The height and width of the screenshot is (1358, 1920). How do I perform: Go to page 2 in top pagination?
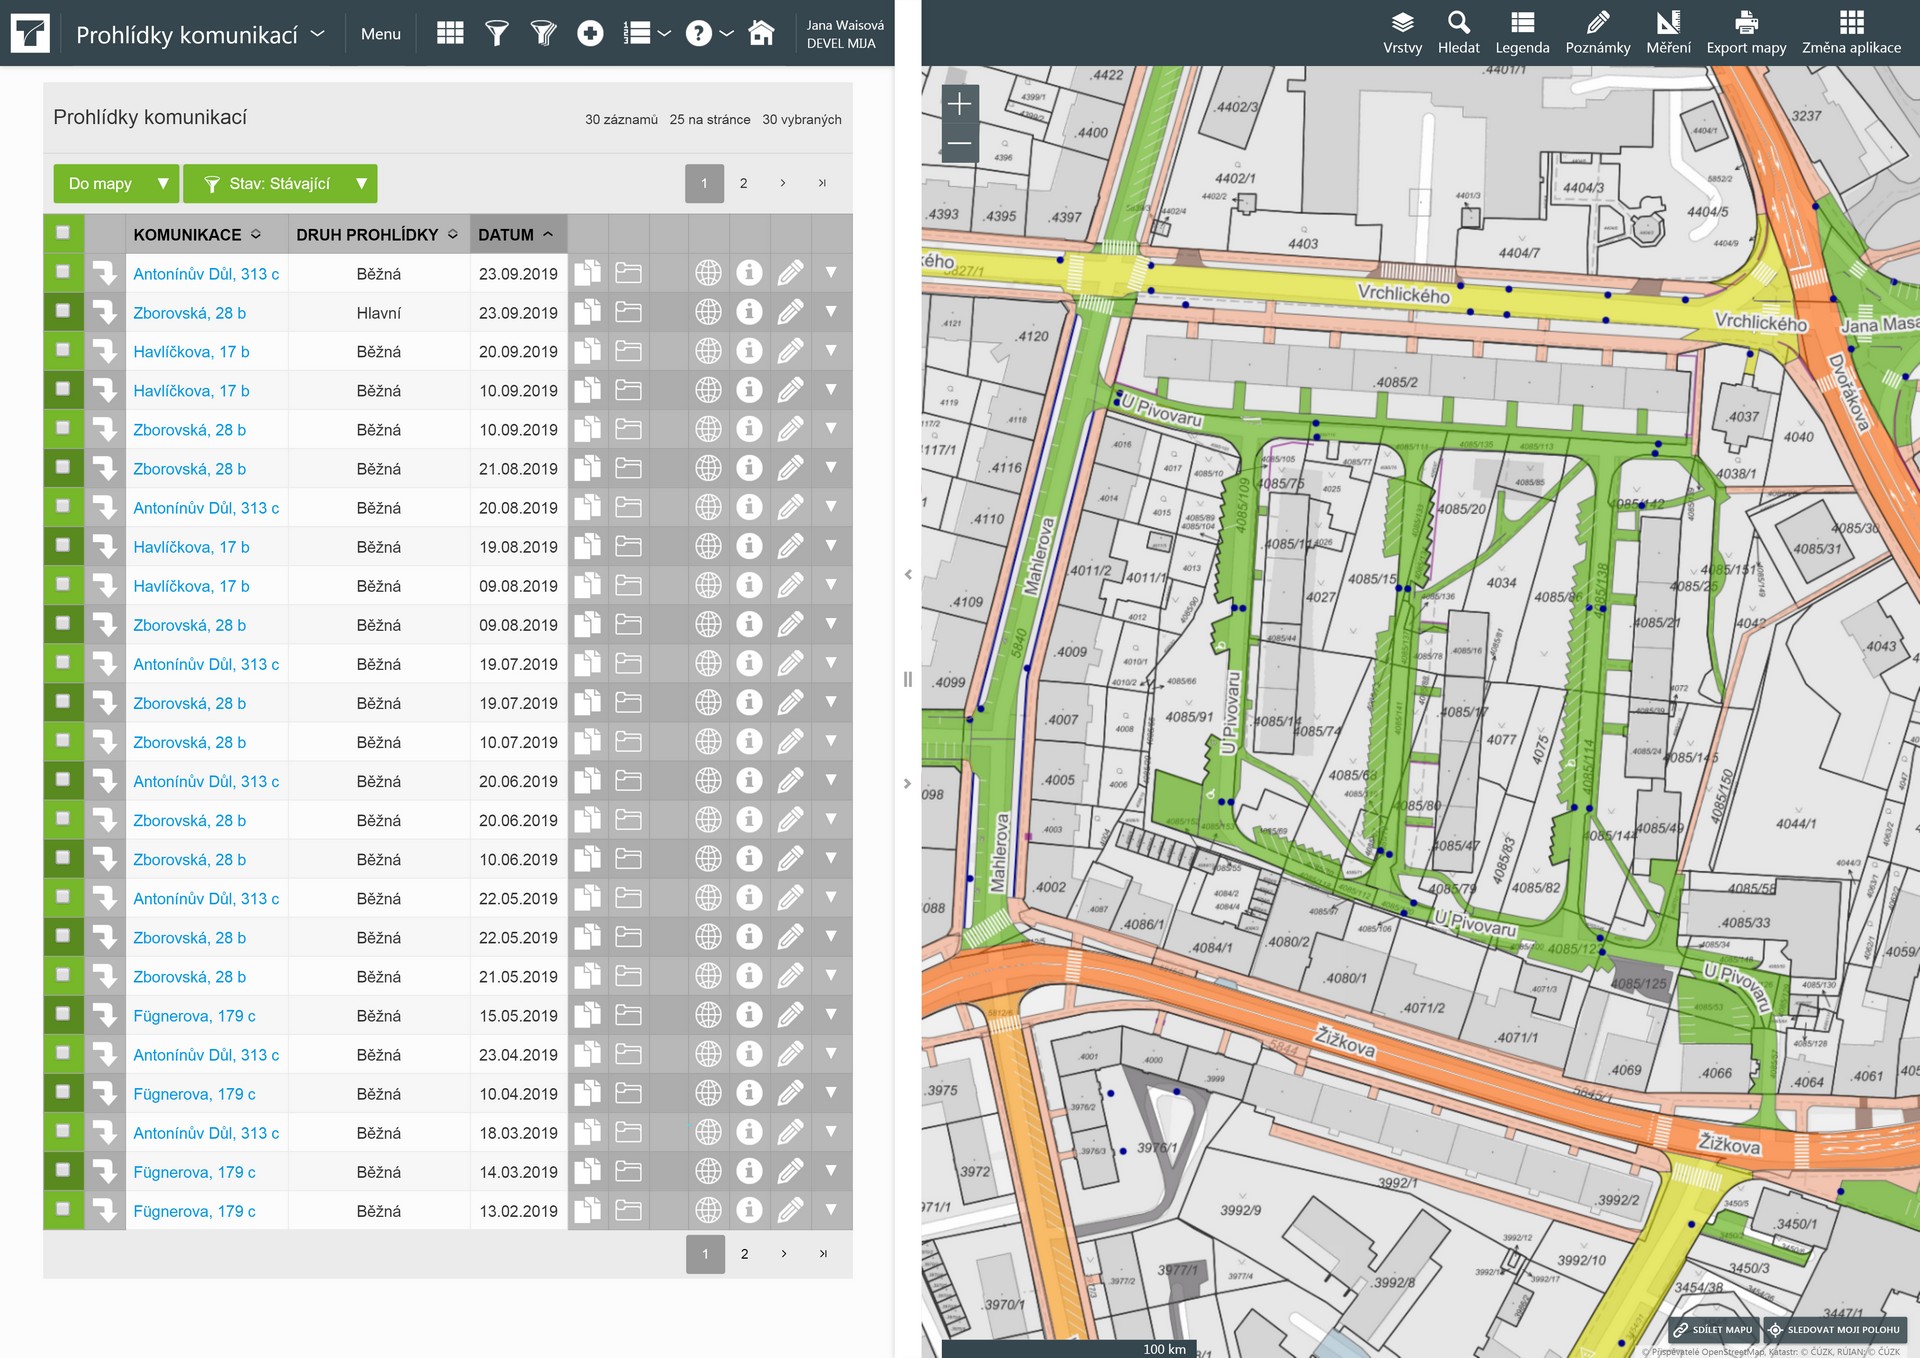(x=743, y=183)
